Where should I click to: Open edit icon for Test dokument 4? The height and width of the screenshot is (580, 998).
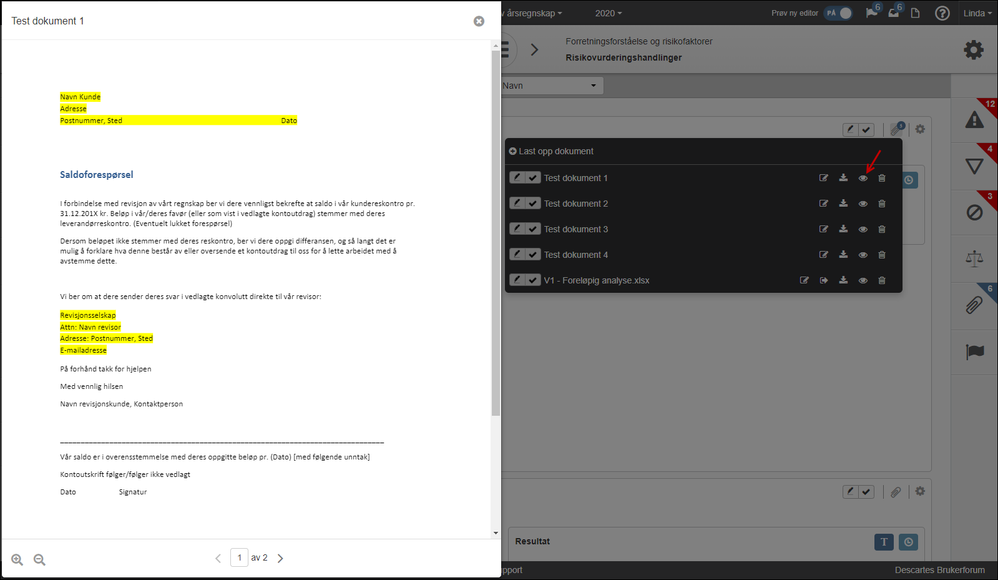[824, 255]
